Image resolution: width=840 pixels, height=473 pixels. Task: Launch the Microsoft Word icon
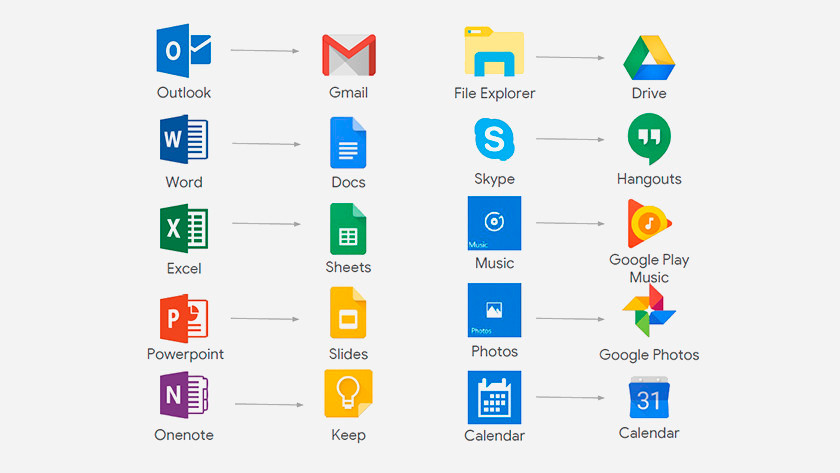[183, 141]
